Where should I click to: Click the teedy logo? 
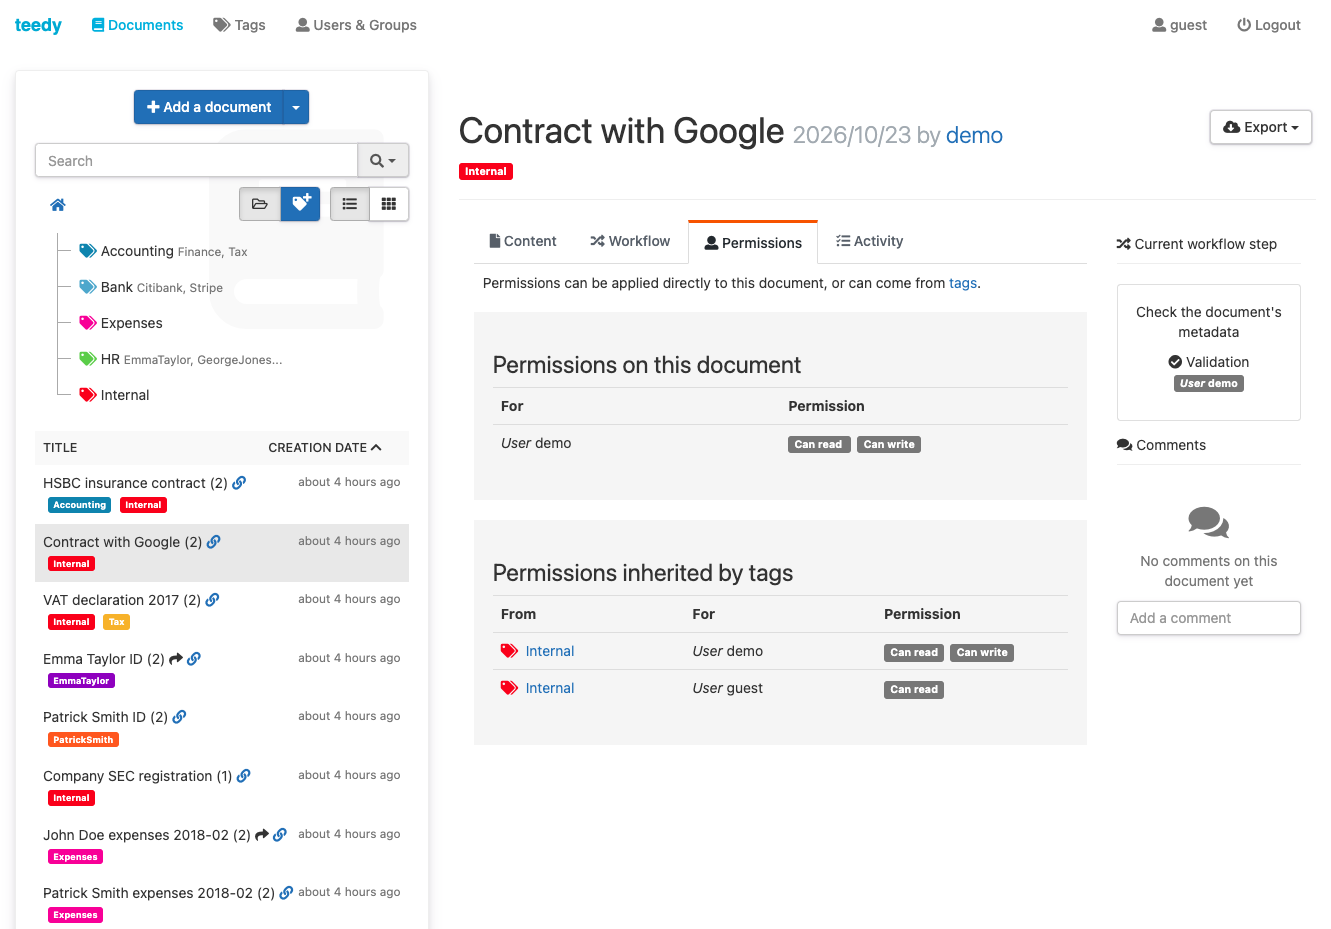(x=38, y=25)
